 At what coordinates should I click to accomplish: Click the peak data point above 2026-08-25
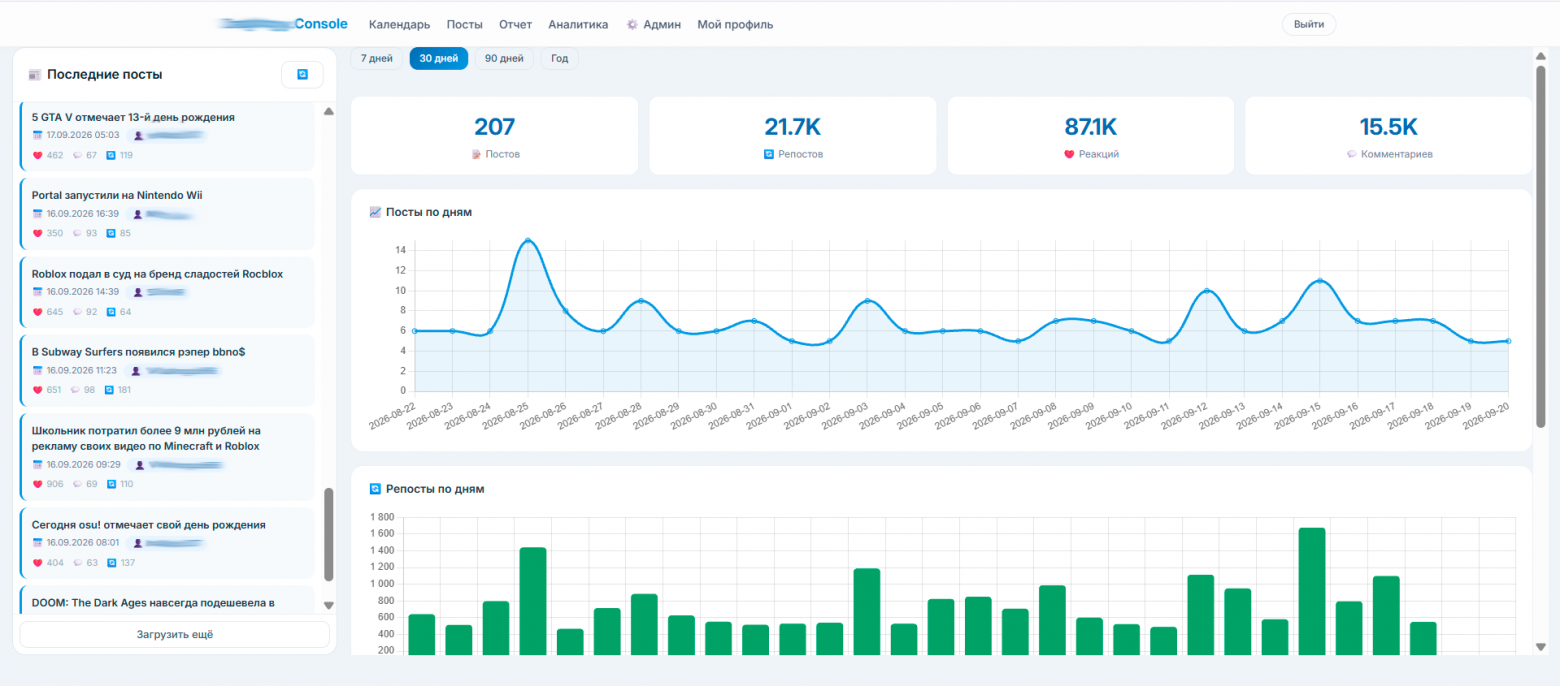(527, 241)
